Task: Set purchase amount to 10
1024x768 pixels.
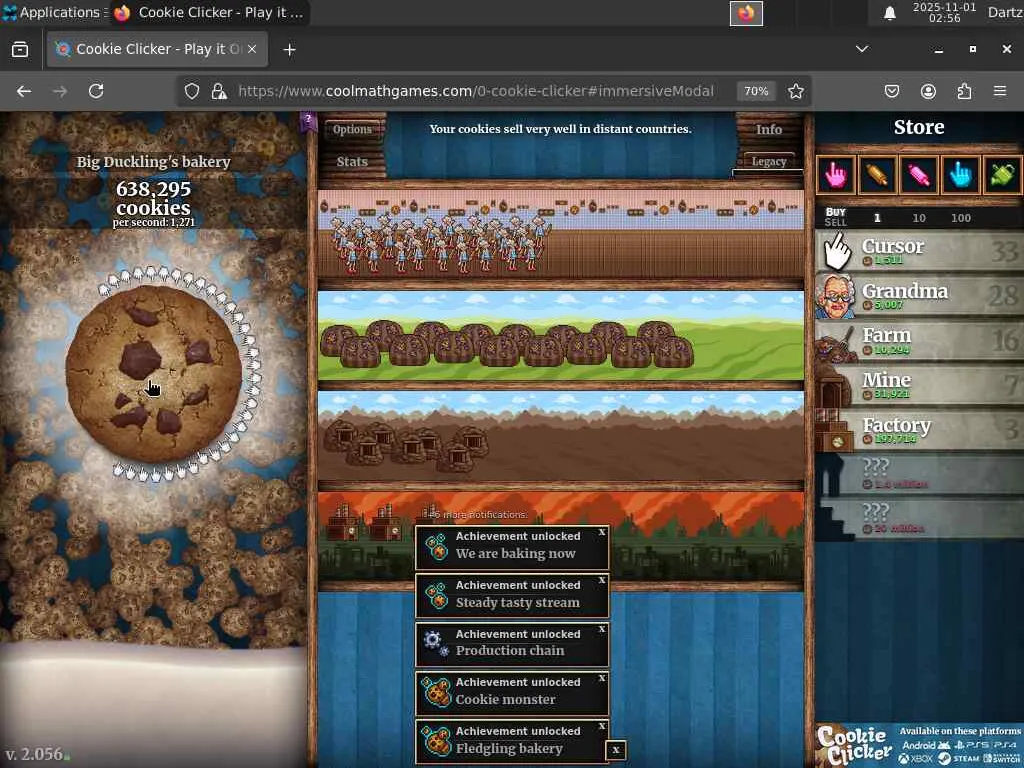Action: coord(919,217)
